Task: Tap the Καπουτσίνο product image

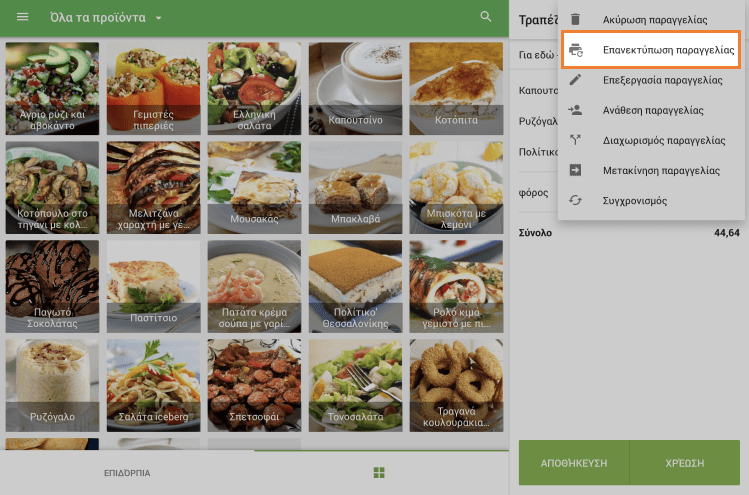Action: coord(355,87)
